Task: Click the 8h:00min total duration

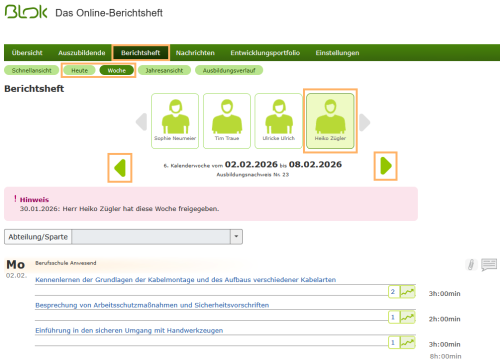Action: pyautogui.click(x=445, y=356)
